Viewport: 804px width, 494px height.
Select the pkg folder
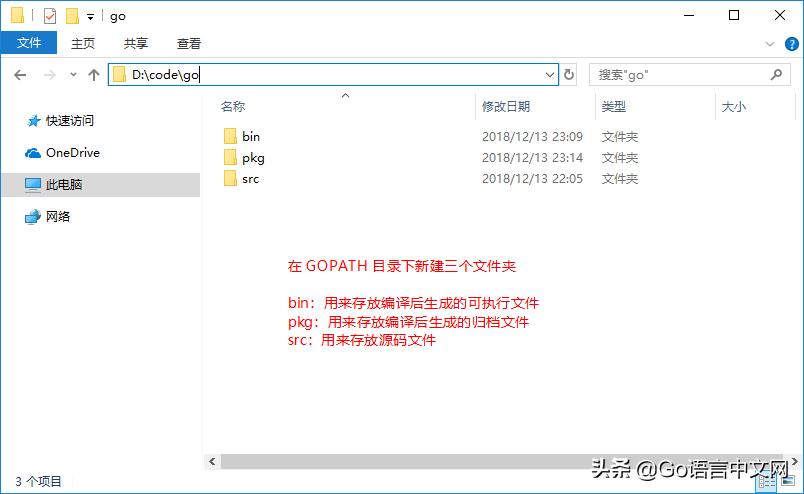253,158
